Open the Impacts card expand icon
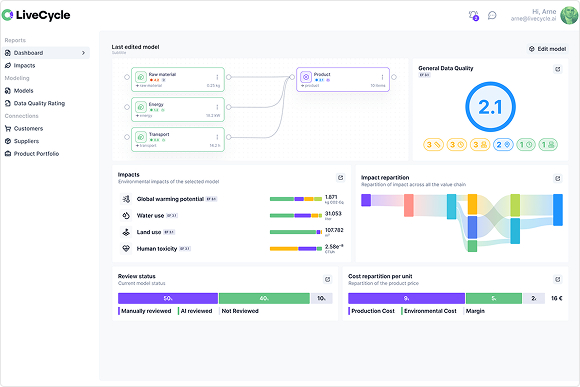The height and width of the screenshot is (387, 580). pos(340,178)
